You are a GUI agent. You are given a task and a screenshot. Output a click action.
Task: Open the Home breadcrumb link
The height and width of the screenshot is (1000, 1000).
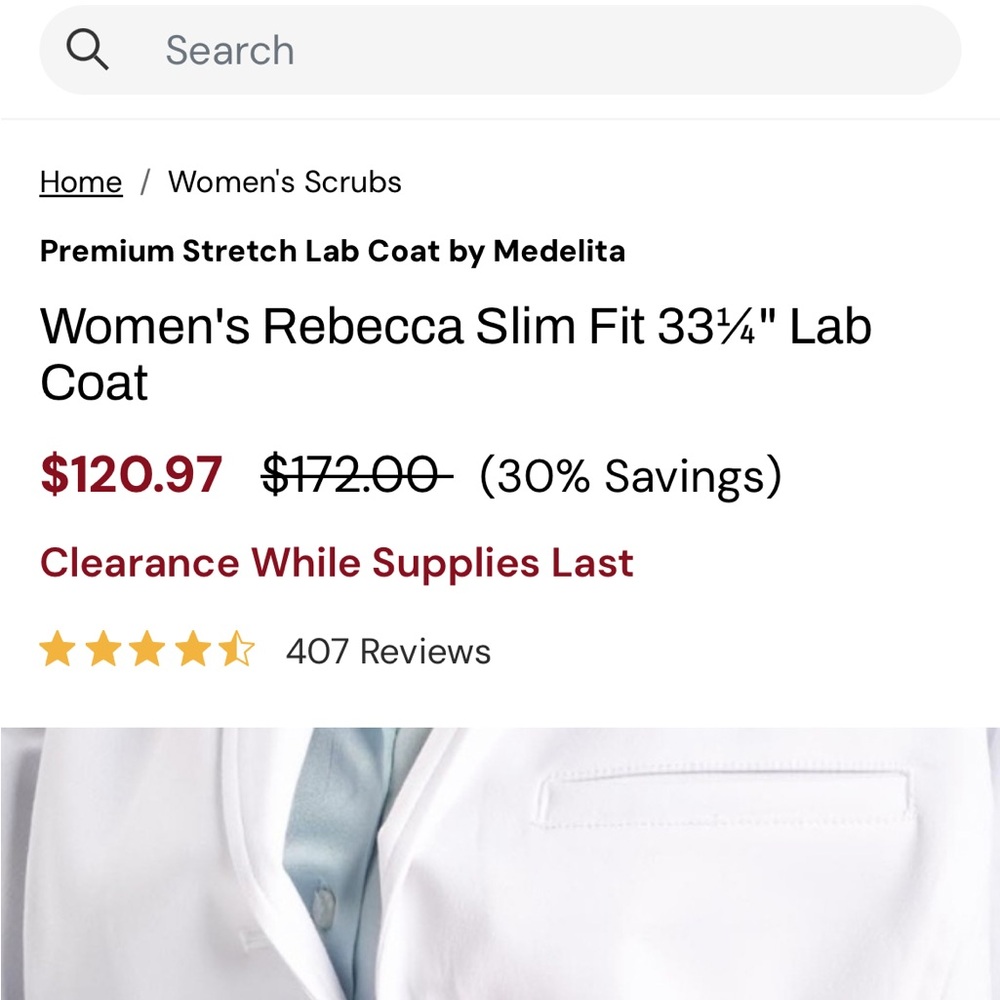[x=80, y=182]
